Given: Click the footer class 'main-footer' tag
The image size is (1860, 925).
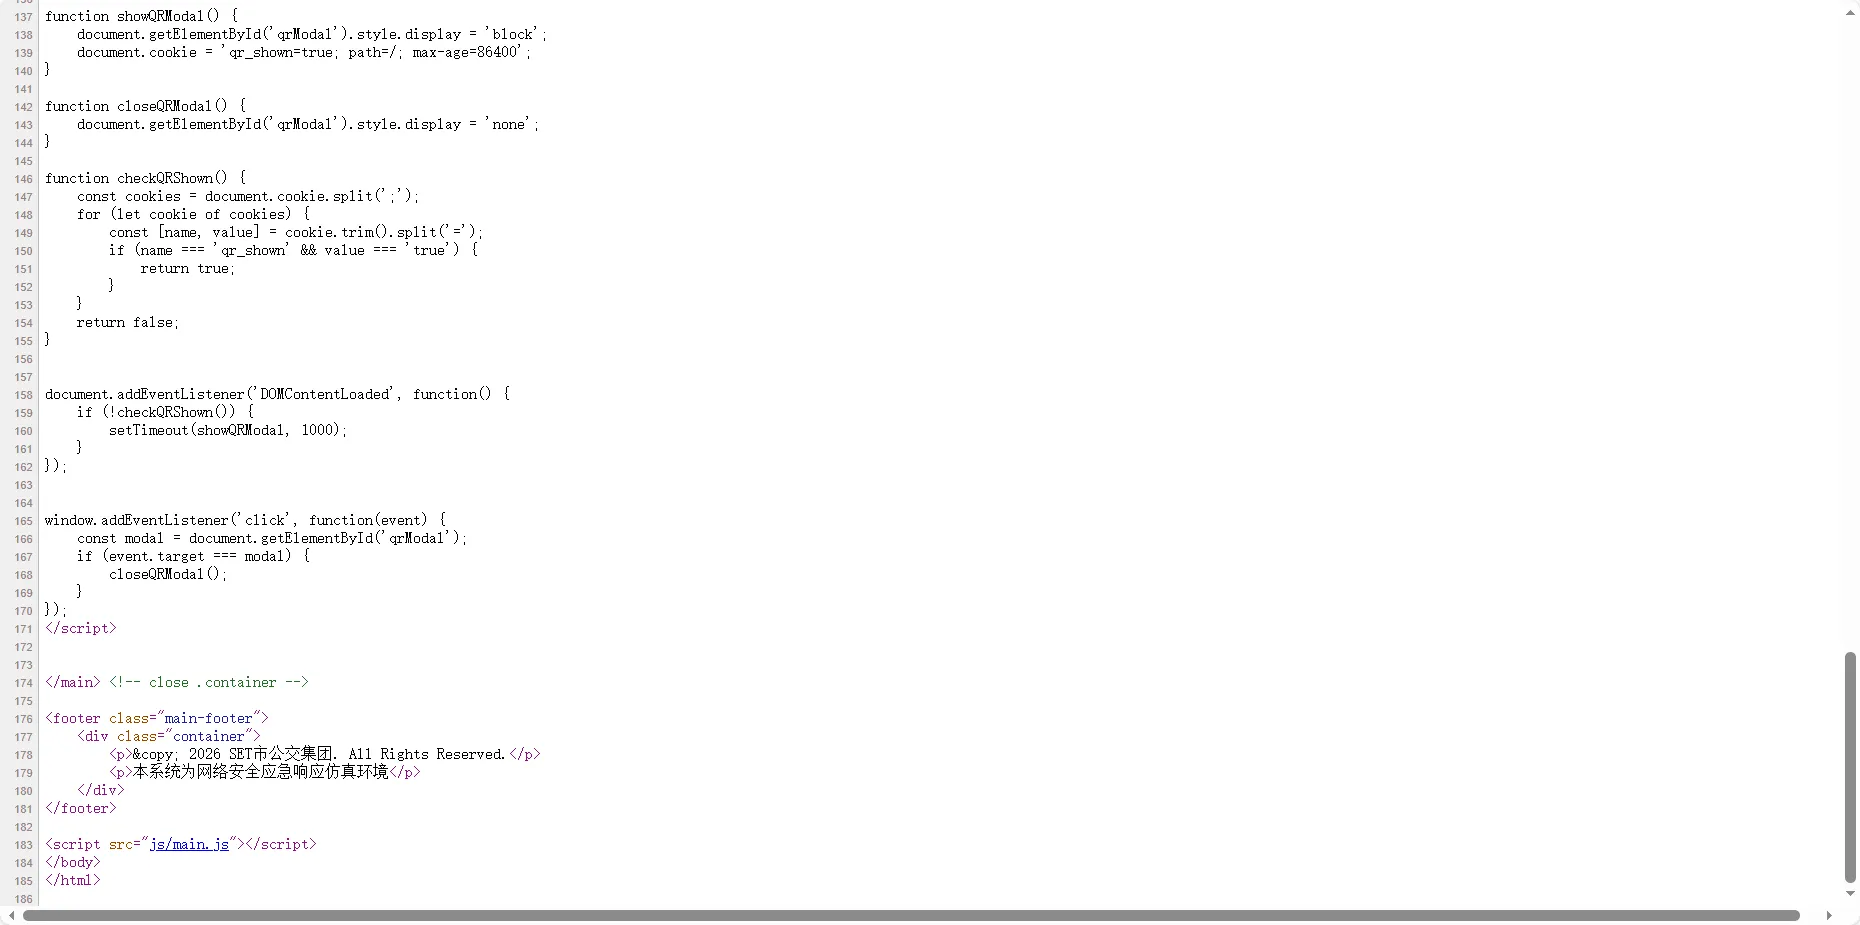Looking at the screenshot, I should coord(157,718).
